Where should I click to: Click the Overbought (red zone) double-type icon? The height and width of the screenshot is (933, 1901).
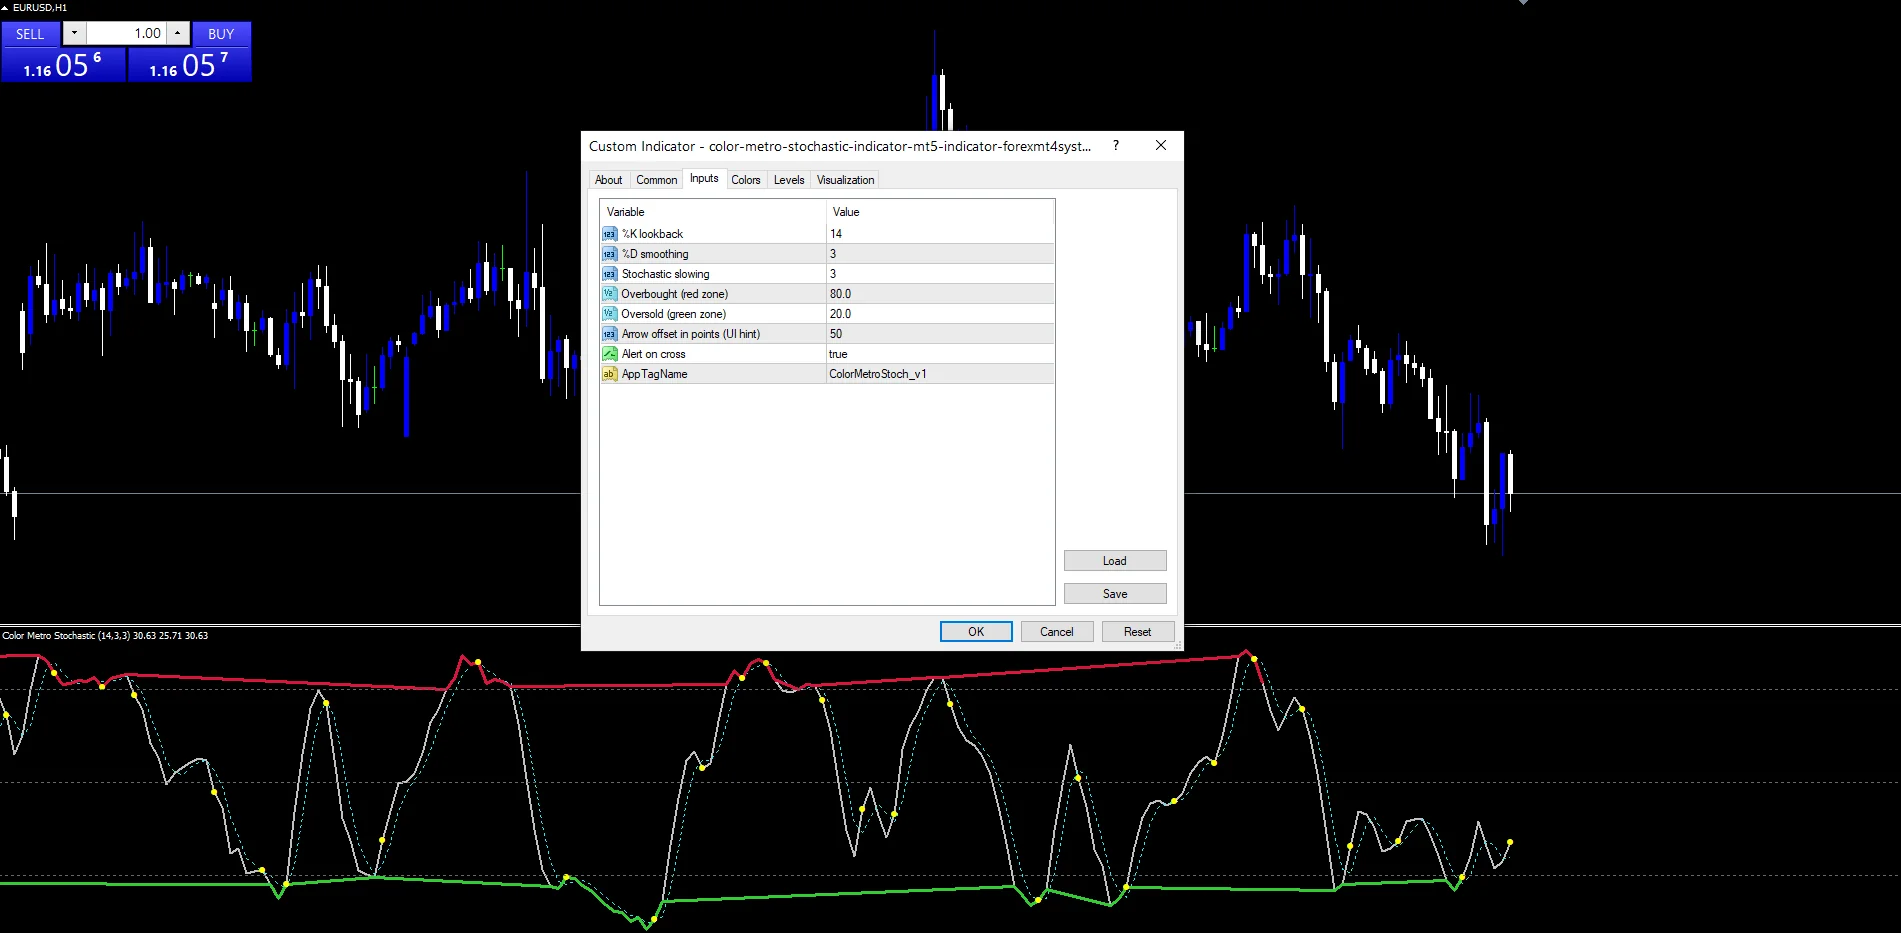(x=609, y=294)
